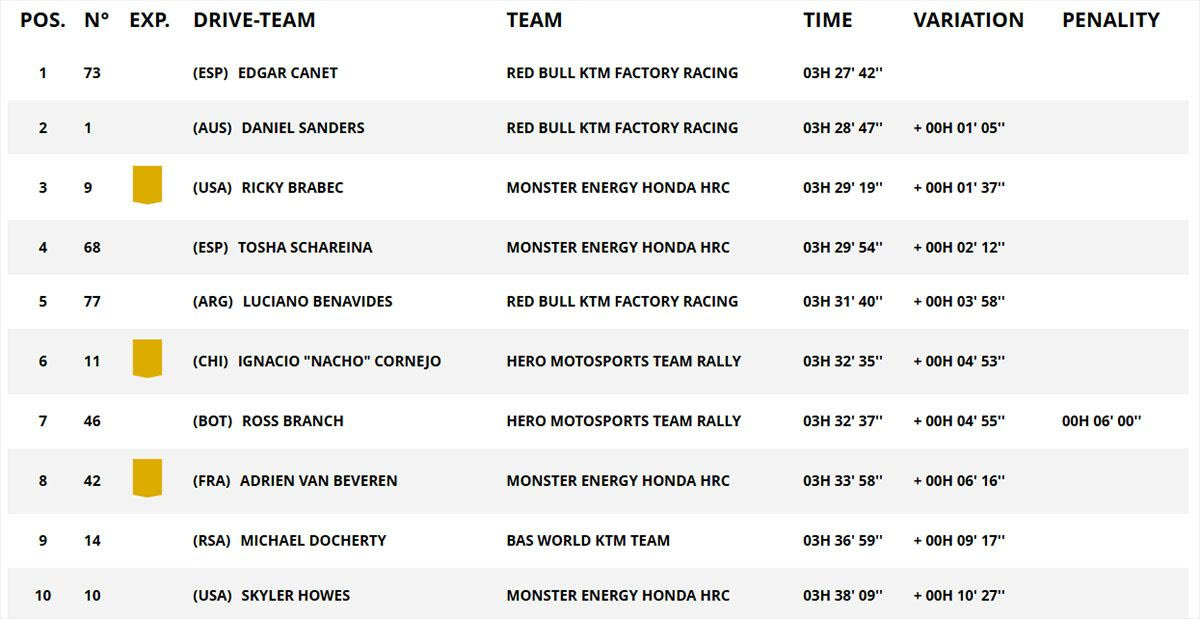Click the yellow badge beside Ricky Brabec
This screenshot has height=619, width=1200.
(x=147, y=186)
